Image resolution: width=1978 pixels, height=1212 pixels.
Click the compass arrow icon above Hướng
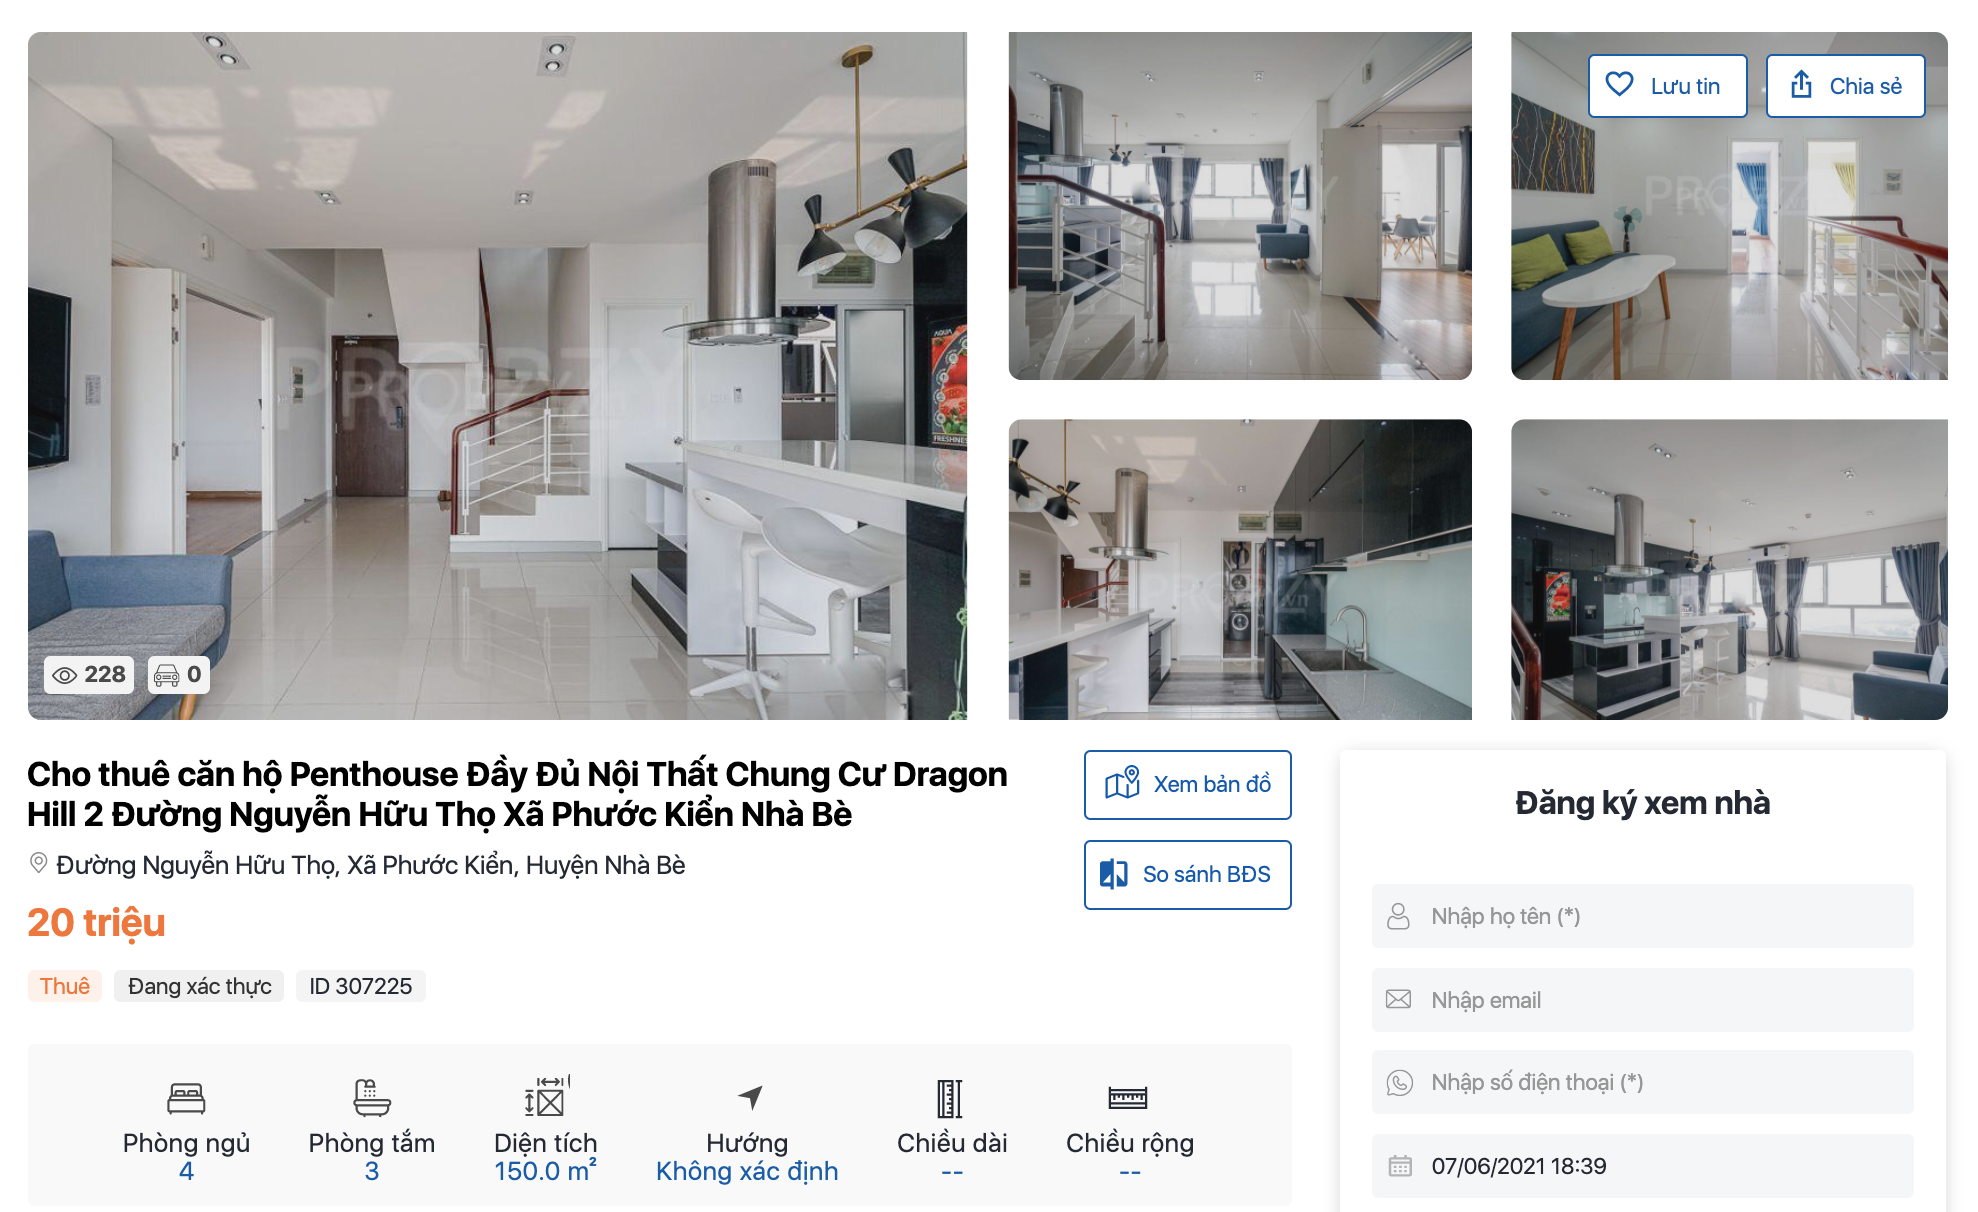pyautogui.click(x=750, y=1097)
